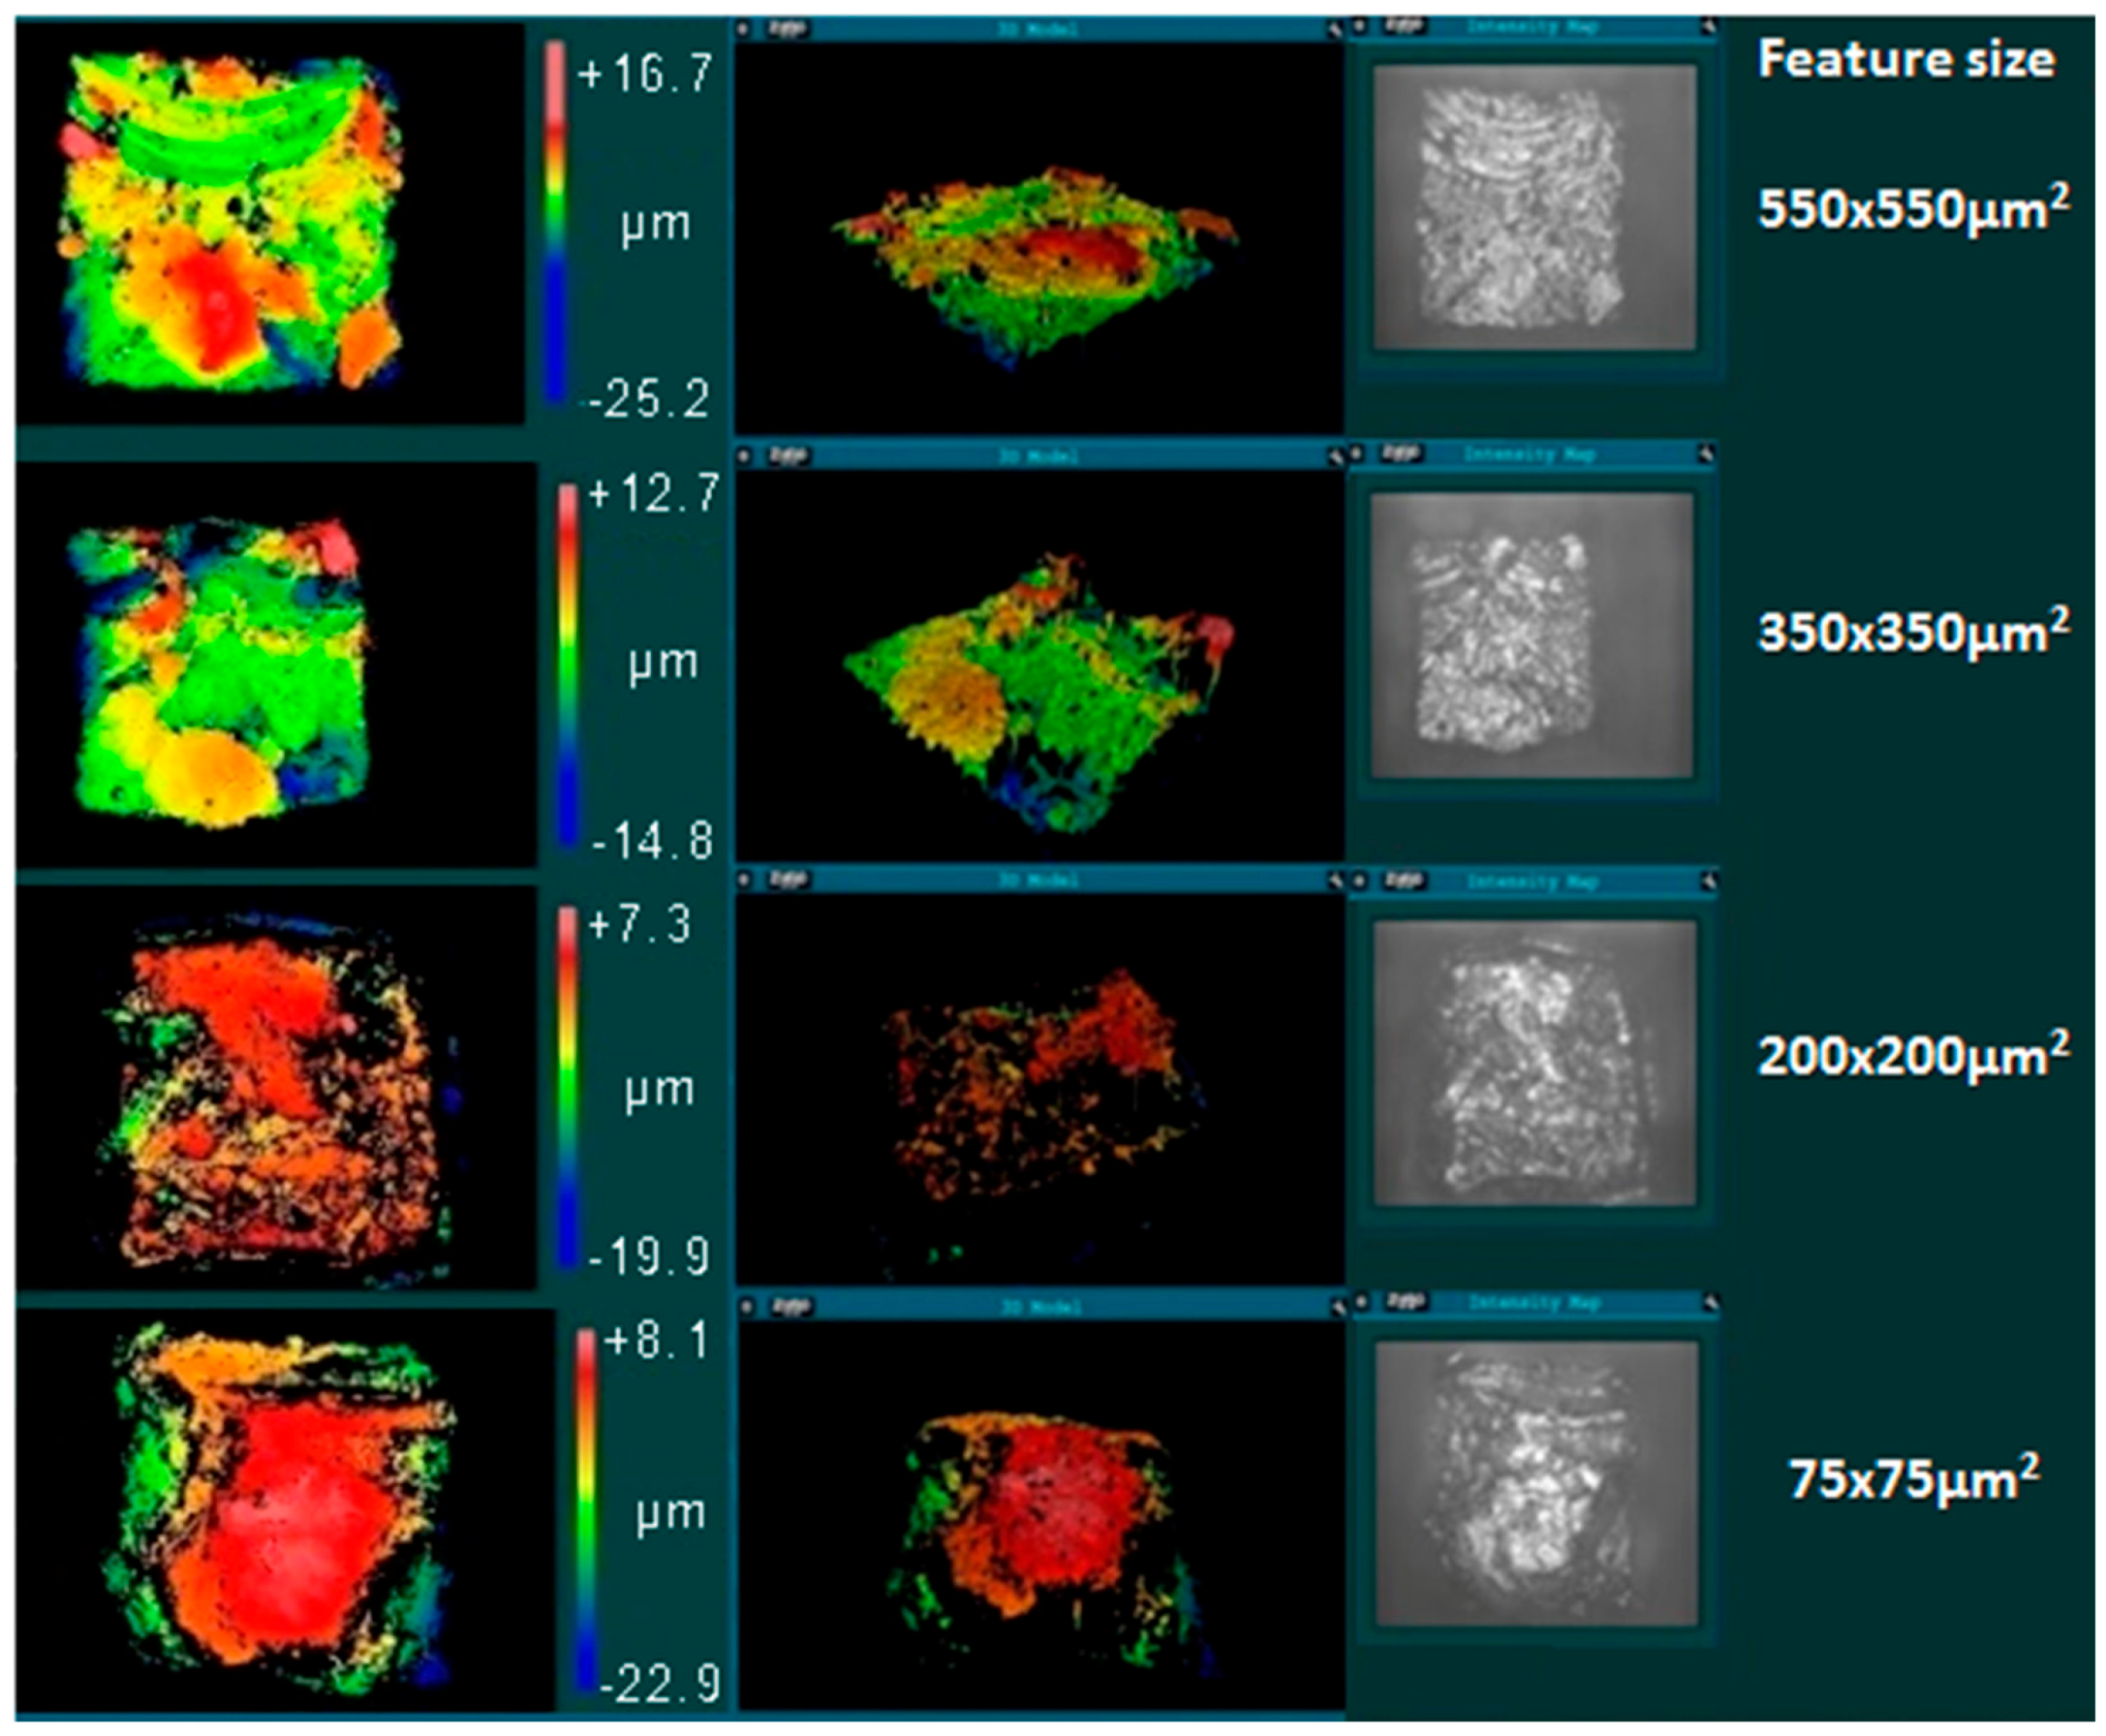Click the round icon at left of the second Intensity Map title bar
Image resolution: width=2106 pixels, height=1736 pixels.
tap(1356, 454)
